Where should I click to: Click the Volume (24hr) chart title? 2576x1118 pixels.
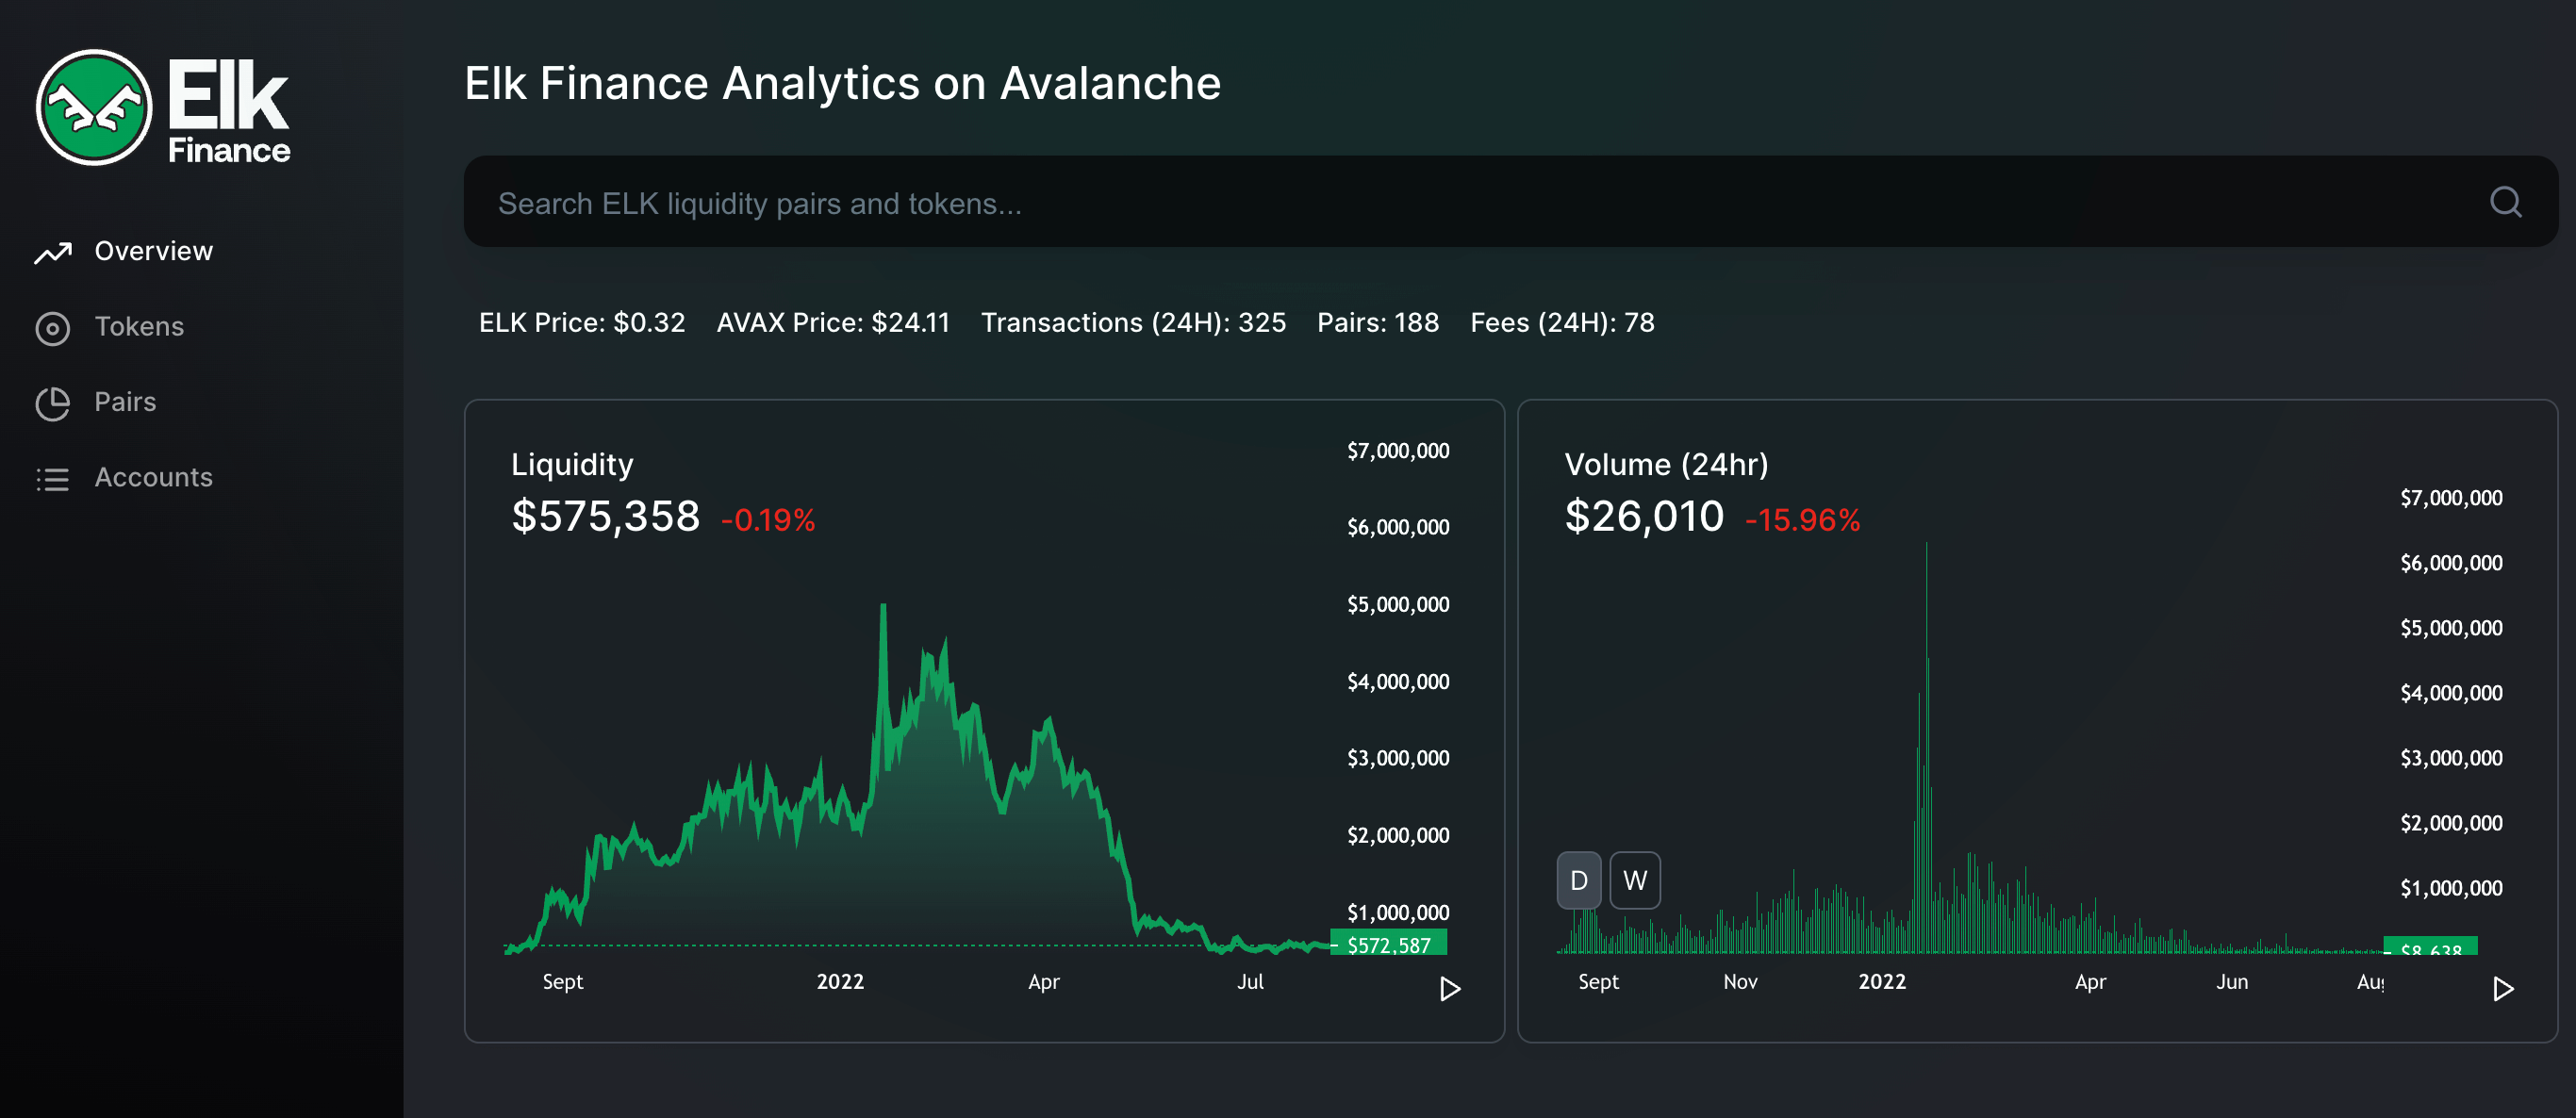tap(1666, 464)
